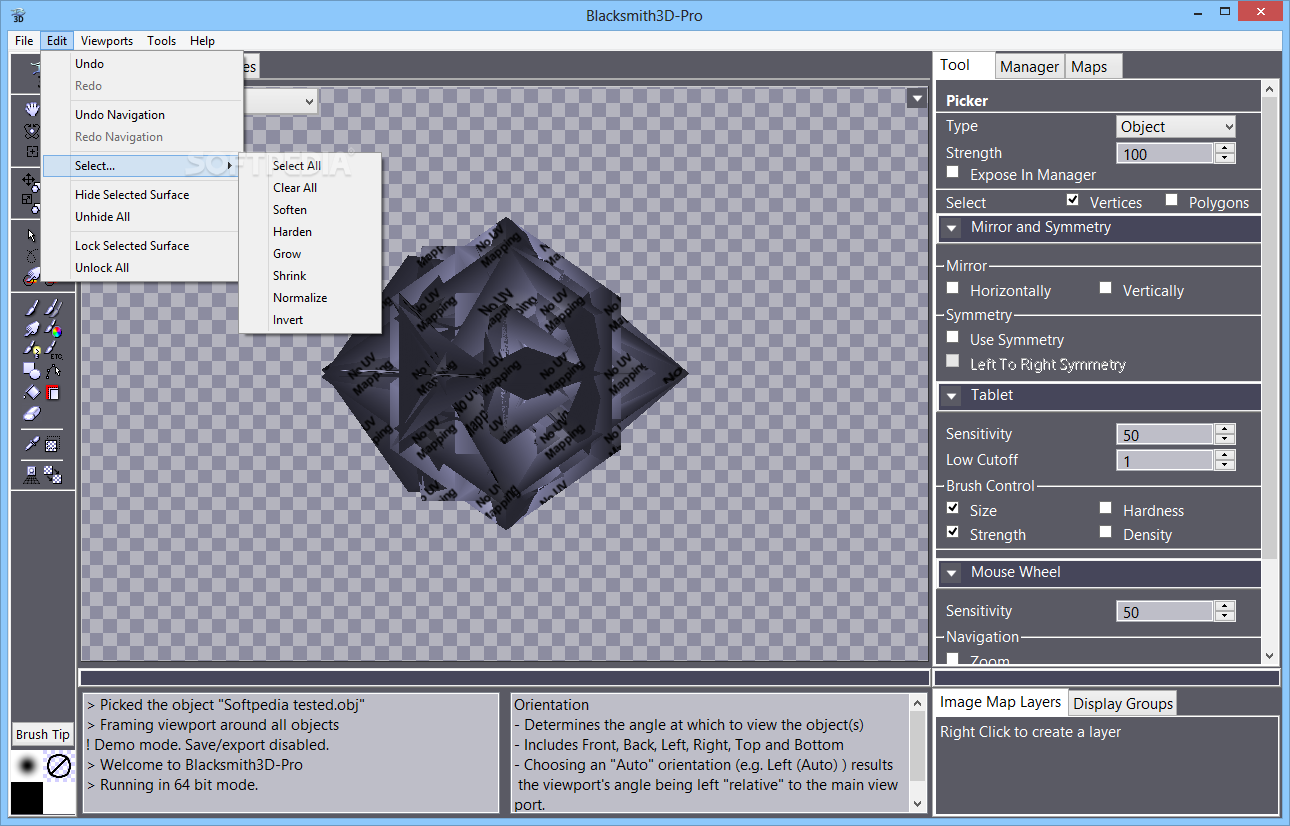Viewport: 1290px width, 826px height.
Task: Choose the brush with color wheel tool
Action: 53,329
